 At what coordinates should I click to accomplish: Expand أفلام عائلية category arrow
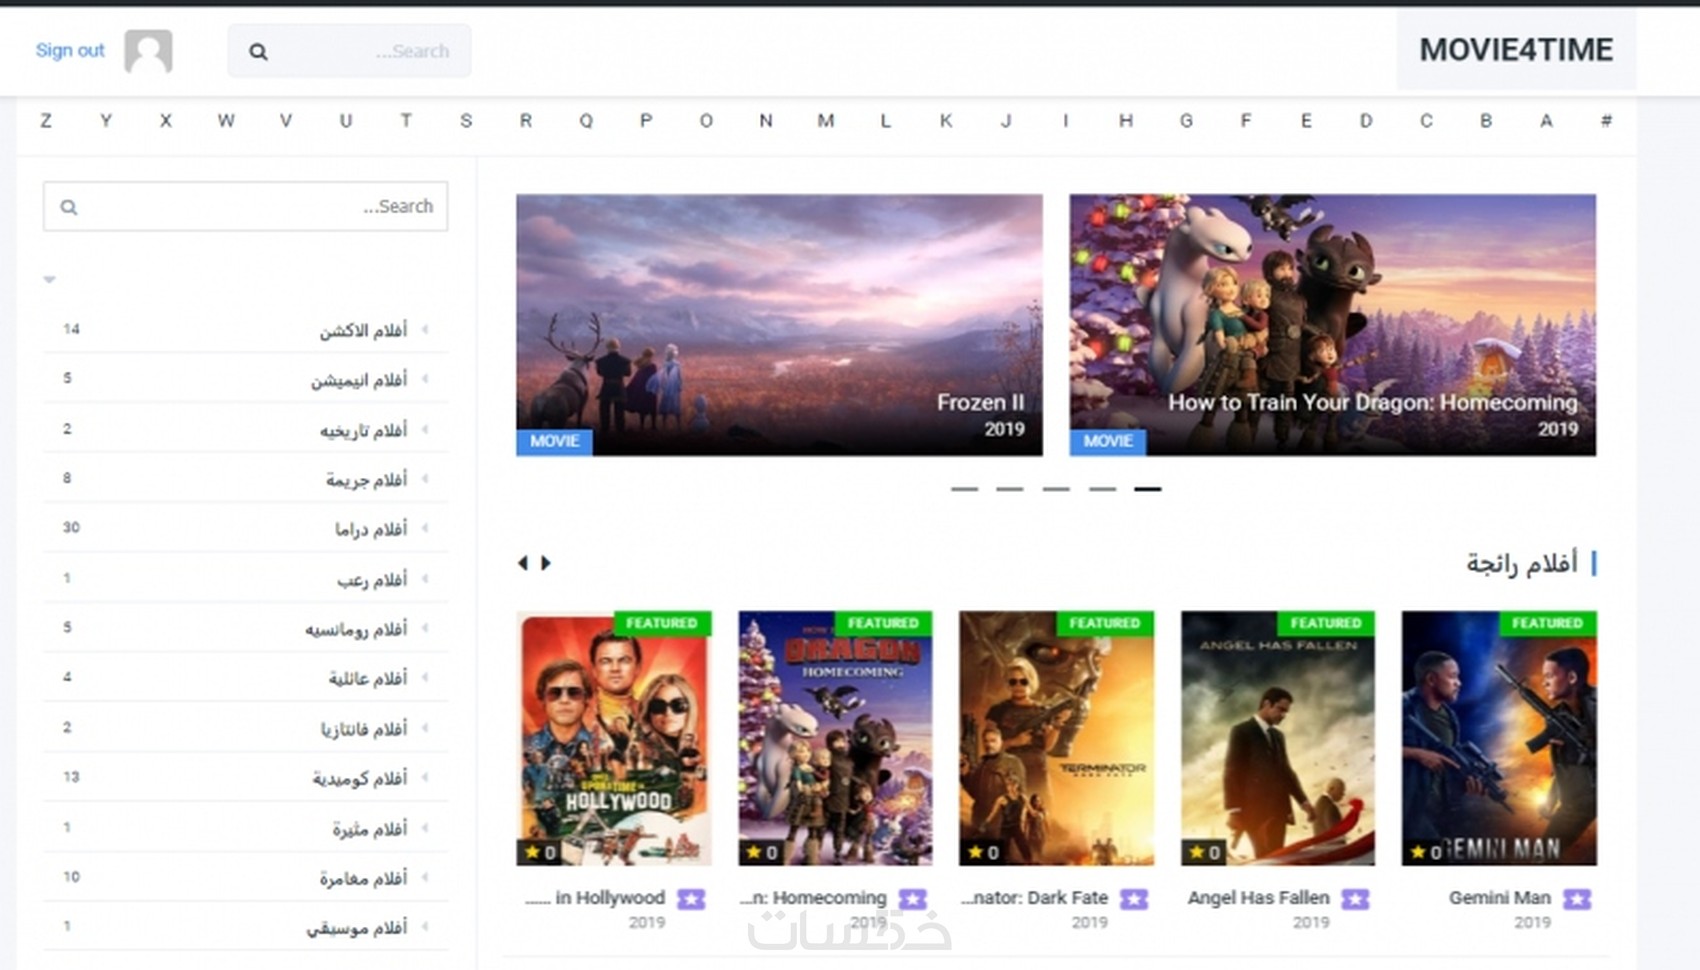425,677
